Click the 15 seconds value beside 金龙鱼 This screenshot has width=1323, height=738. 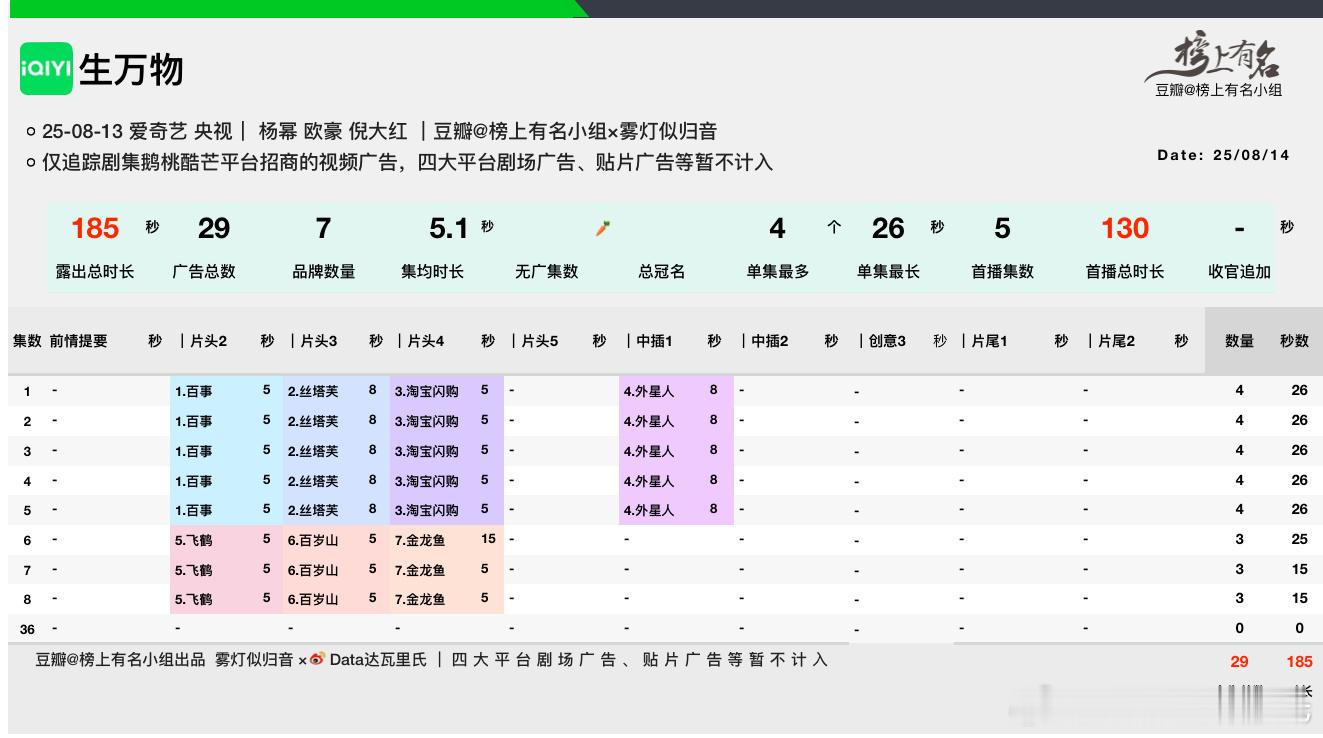click(x=488, y=539)
